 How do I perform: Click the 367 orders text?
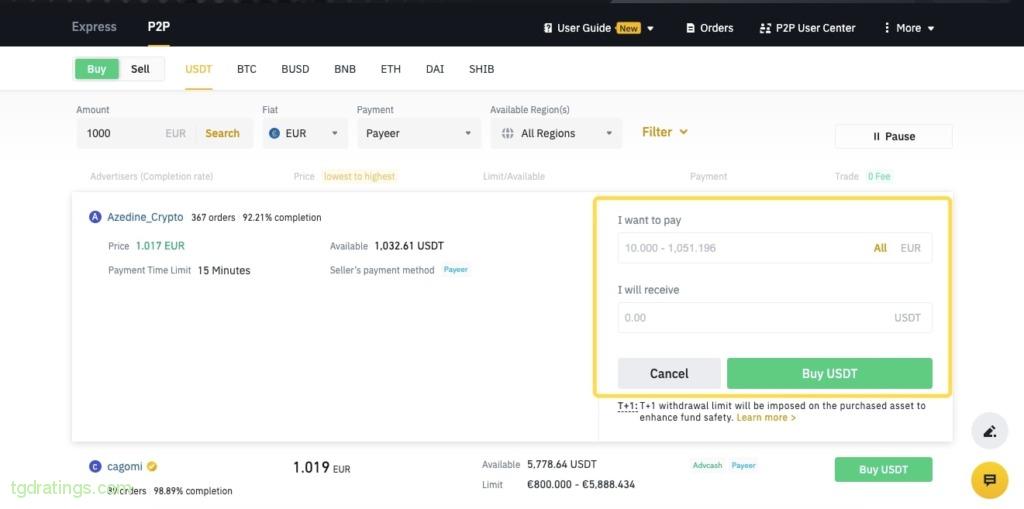(x=213, y=218)
